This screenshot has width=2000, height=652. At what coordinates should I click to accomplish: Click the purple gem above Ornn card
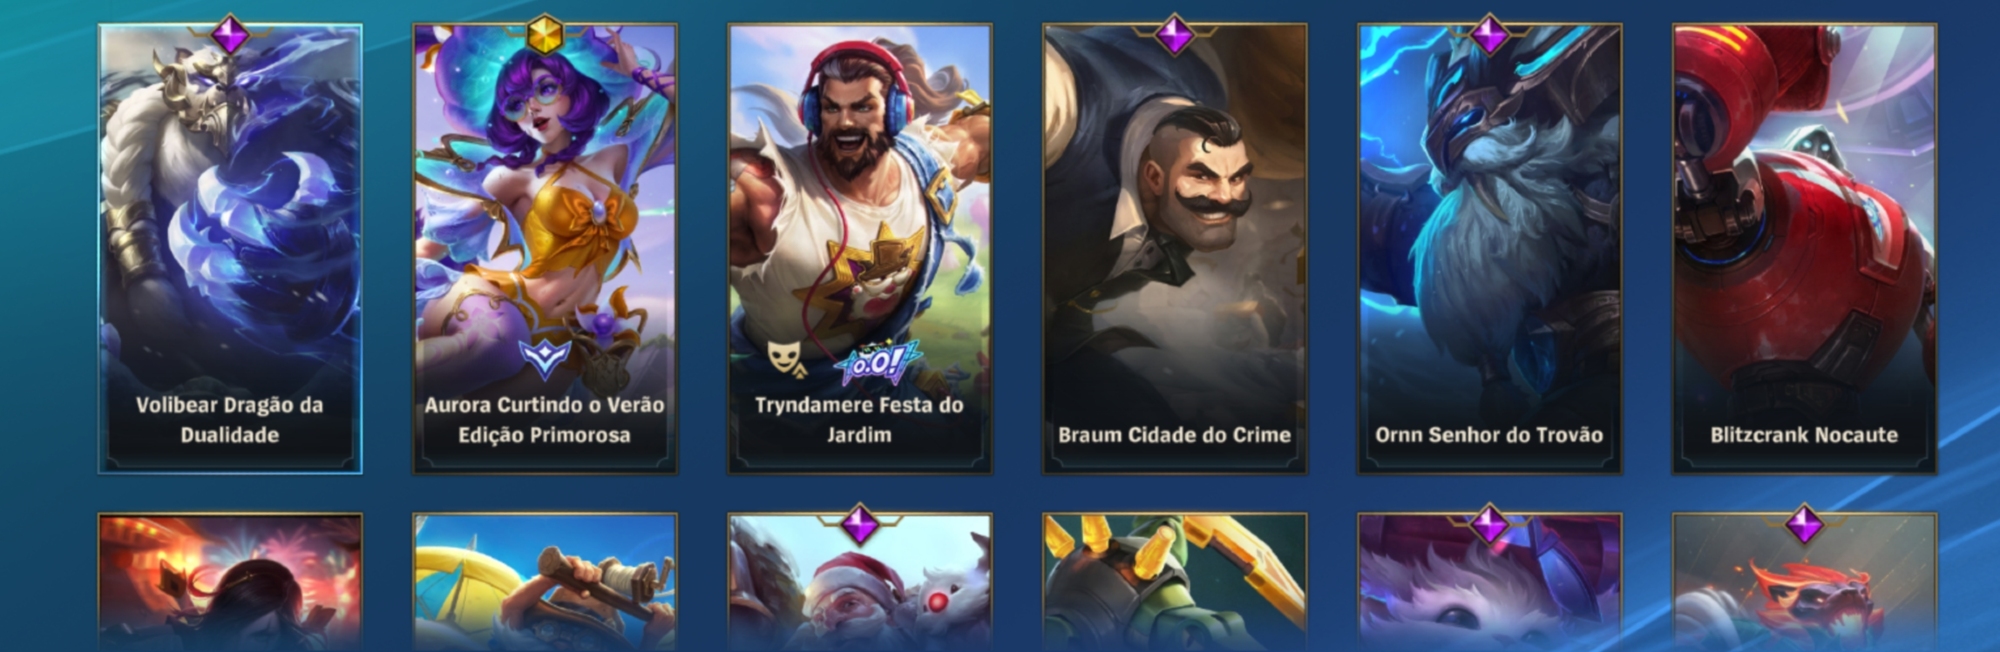1489,35
